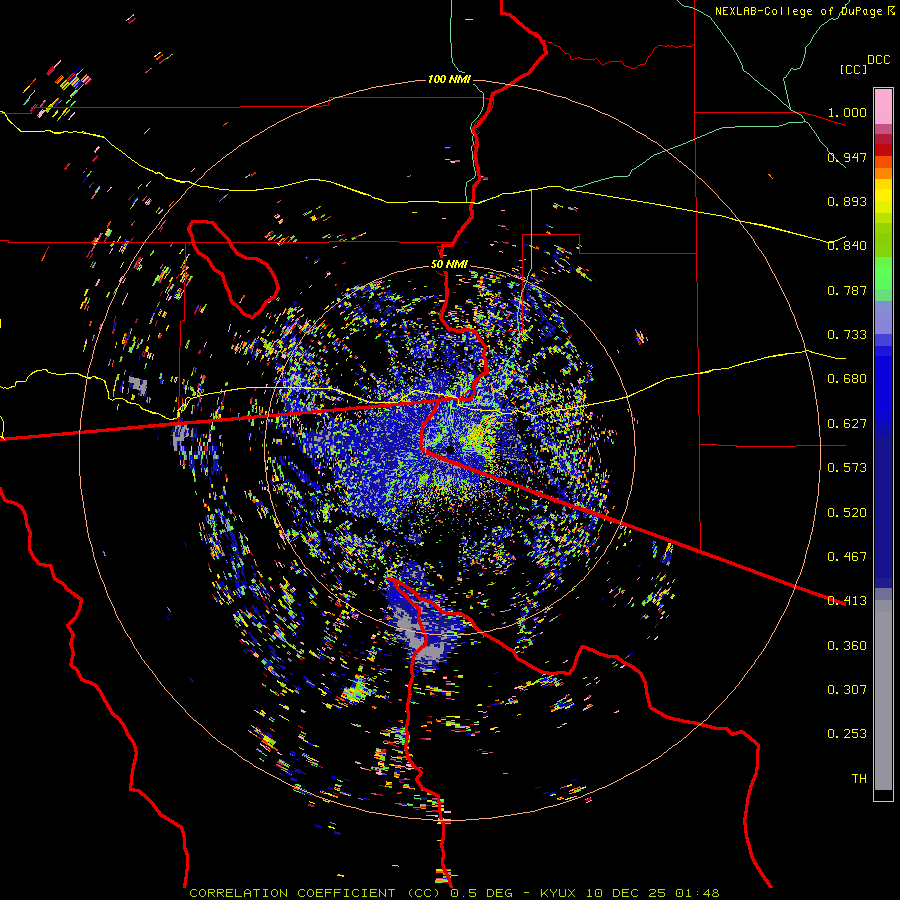
Task: Click the 100 NMI range ring label
Action: tap(449, 79)
